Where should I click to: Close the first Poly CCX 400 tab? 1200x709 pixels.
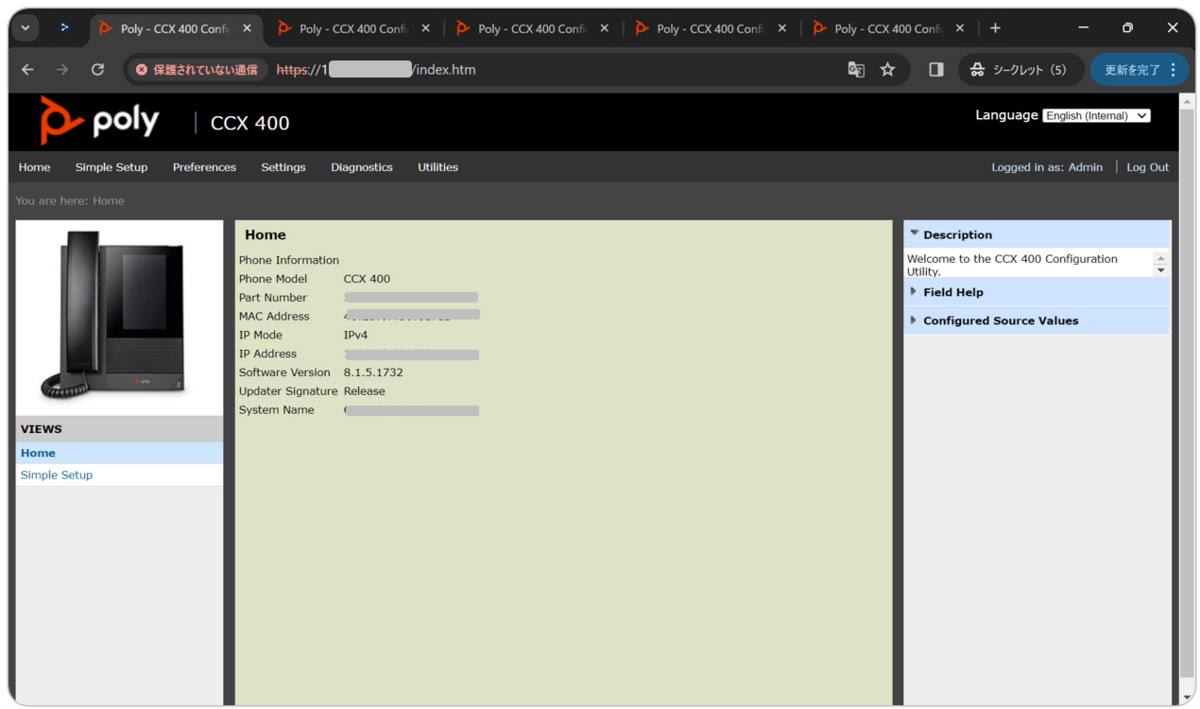click(x=247, y=29)
